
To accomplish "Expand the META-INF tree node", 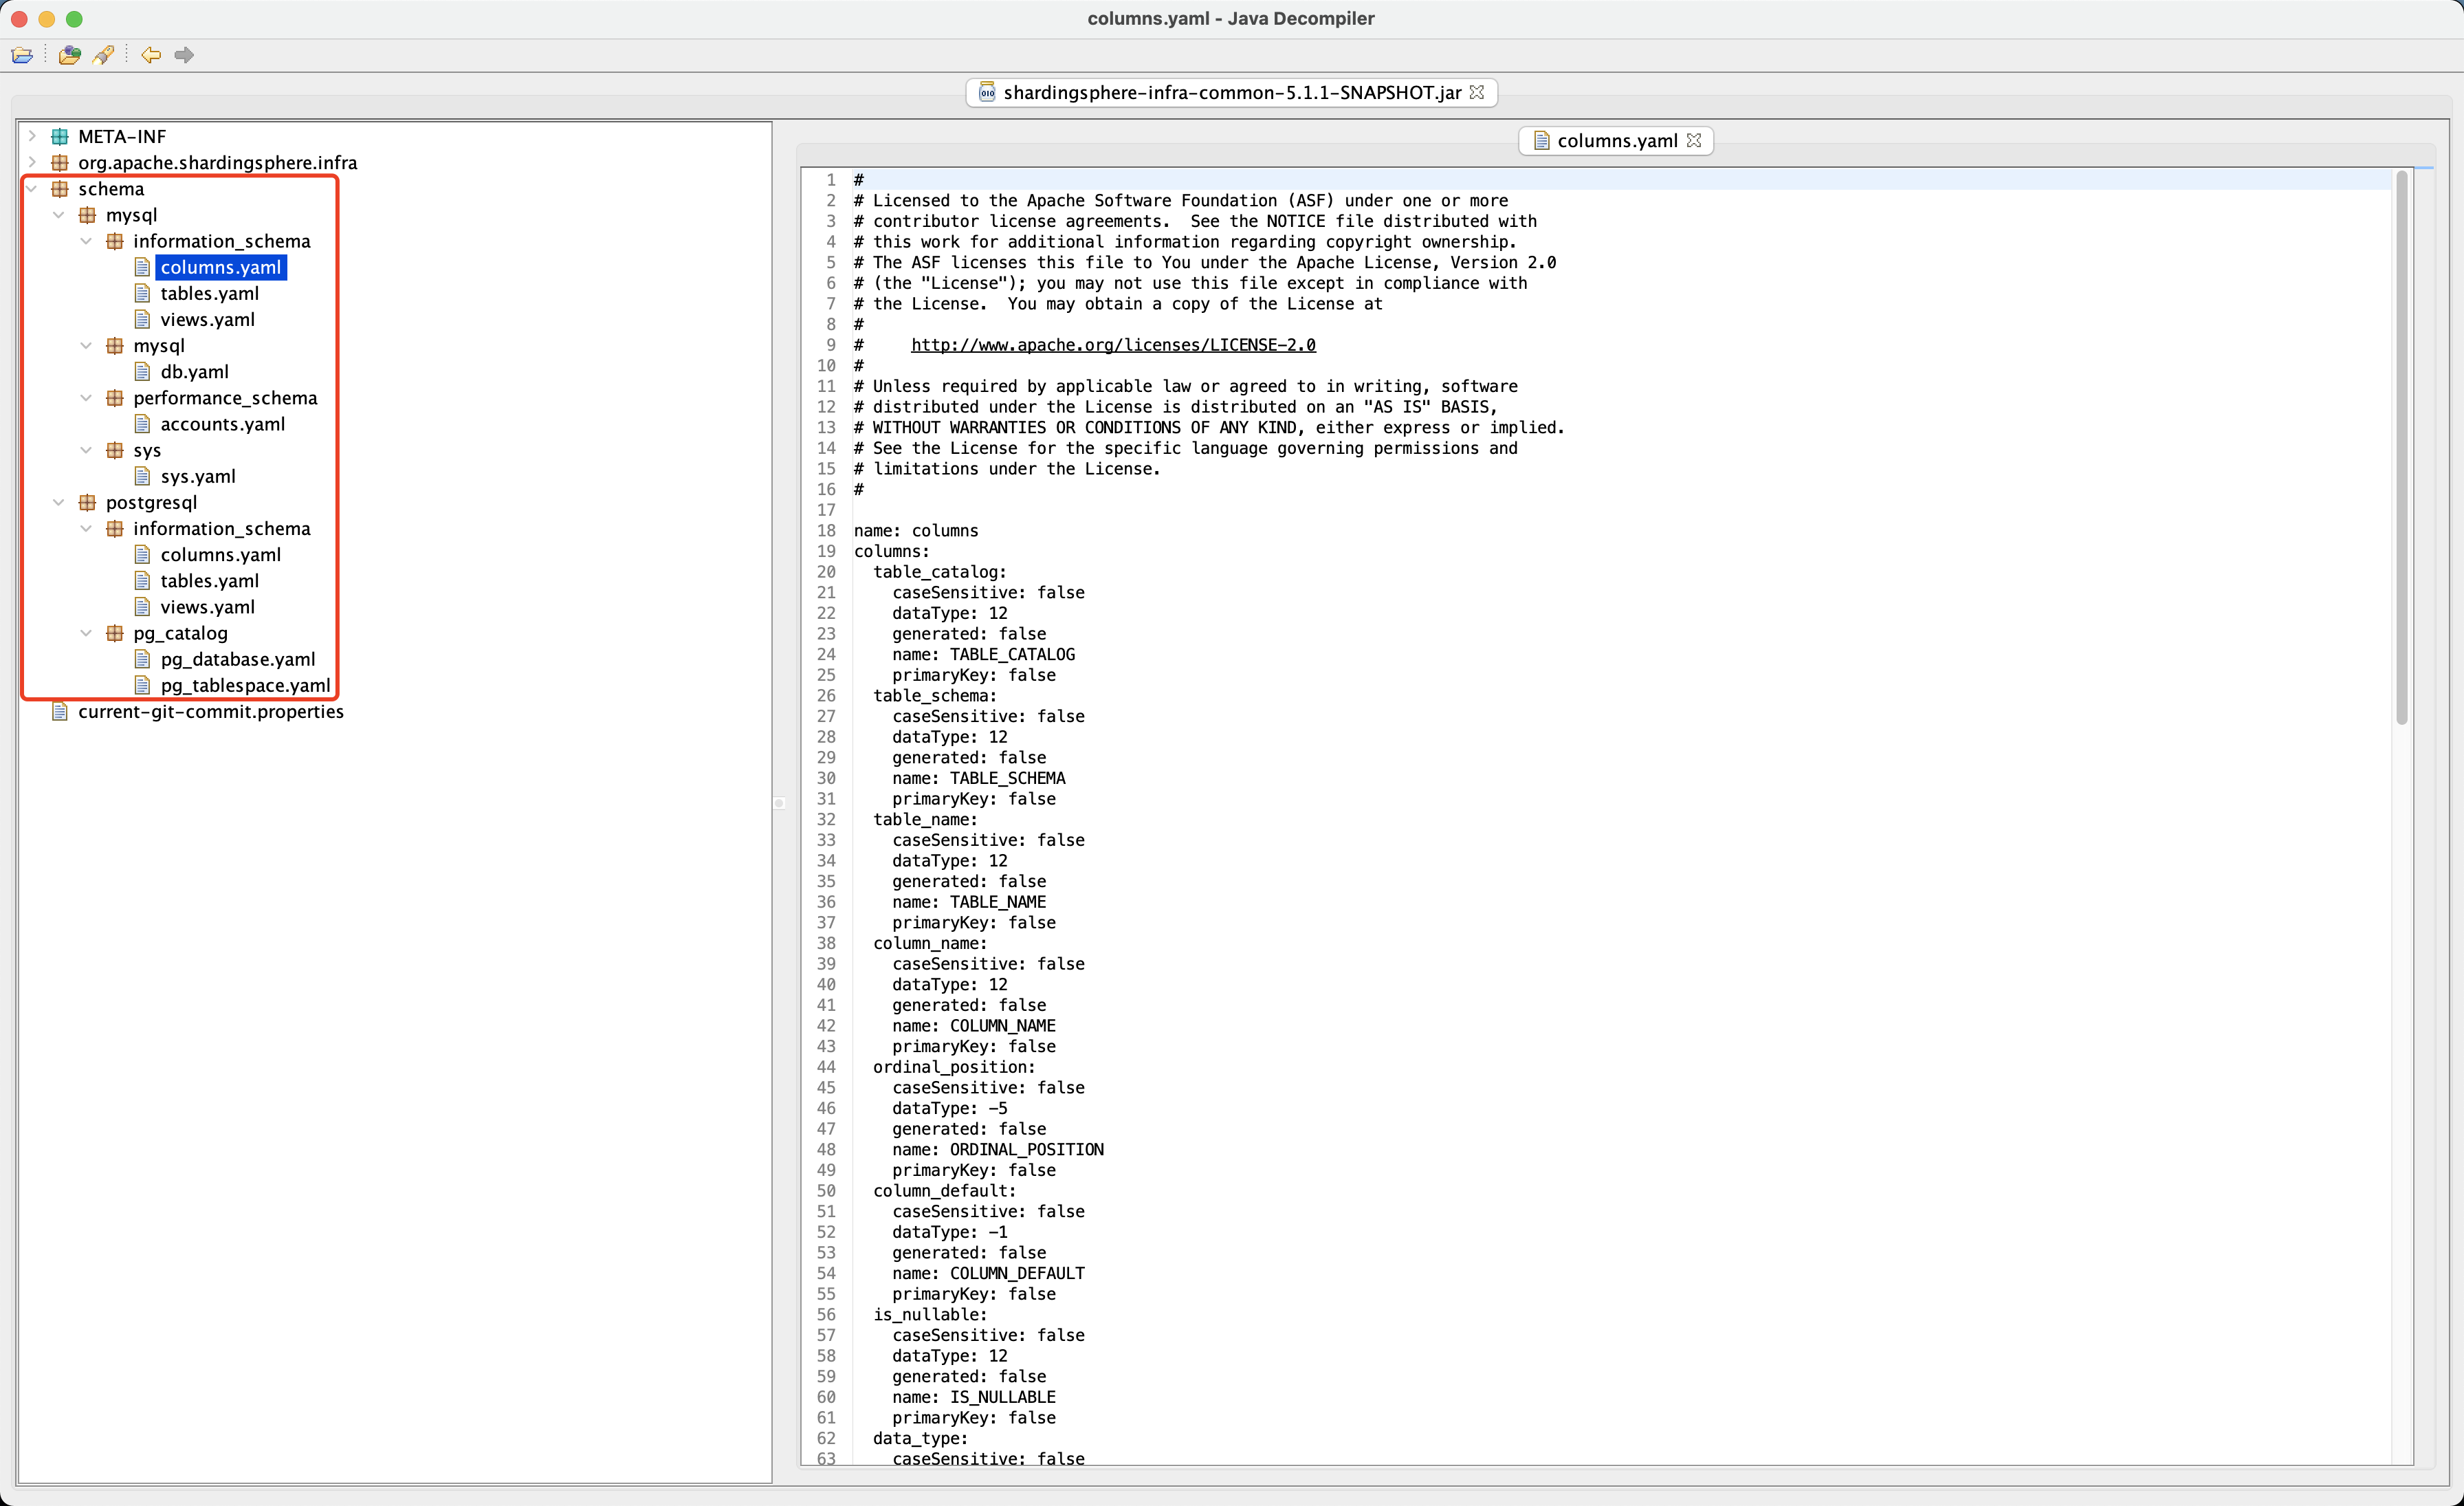I will (32, 136).
